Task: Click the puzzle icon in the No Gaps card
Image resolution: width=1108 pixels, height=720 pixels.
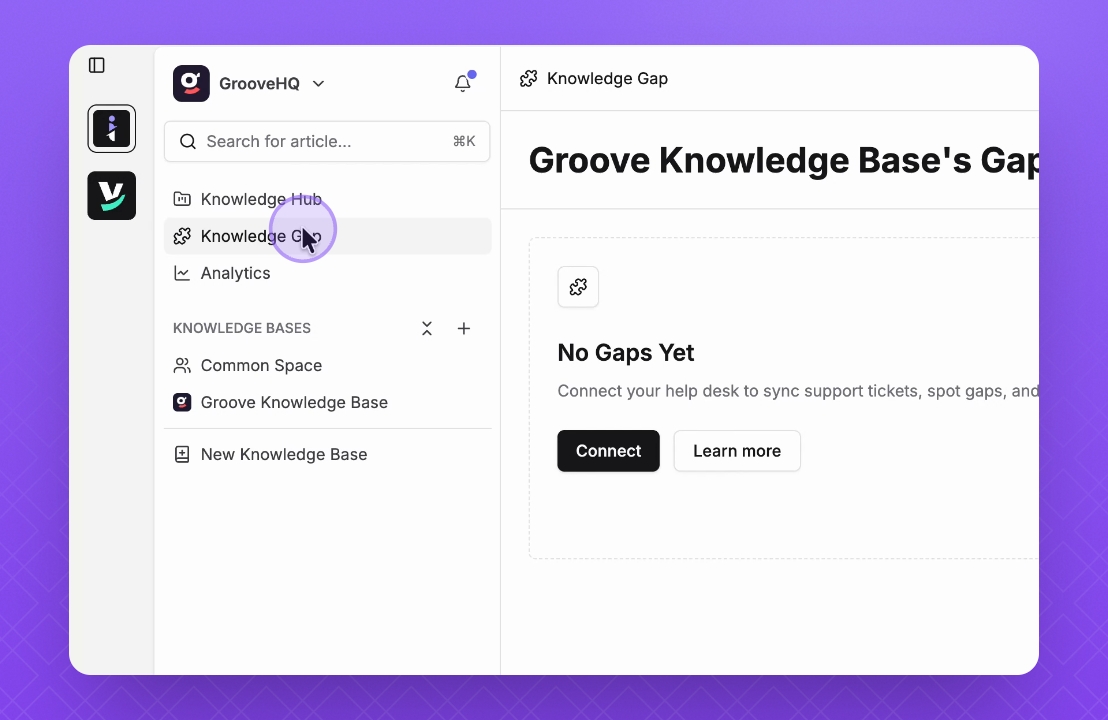Action: click(x=578, y=287)
